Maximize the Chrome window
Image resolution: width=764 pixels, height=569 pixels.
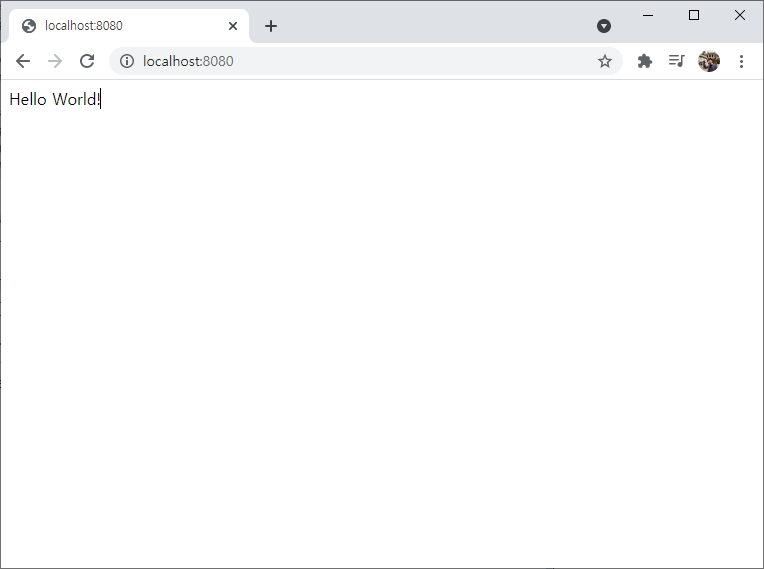click(694, 15)
